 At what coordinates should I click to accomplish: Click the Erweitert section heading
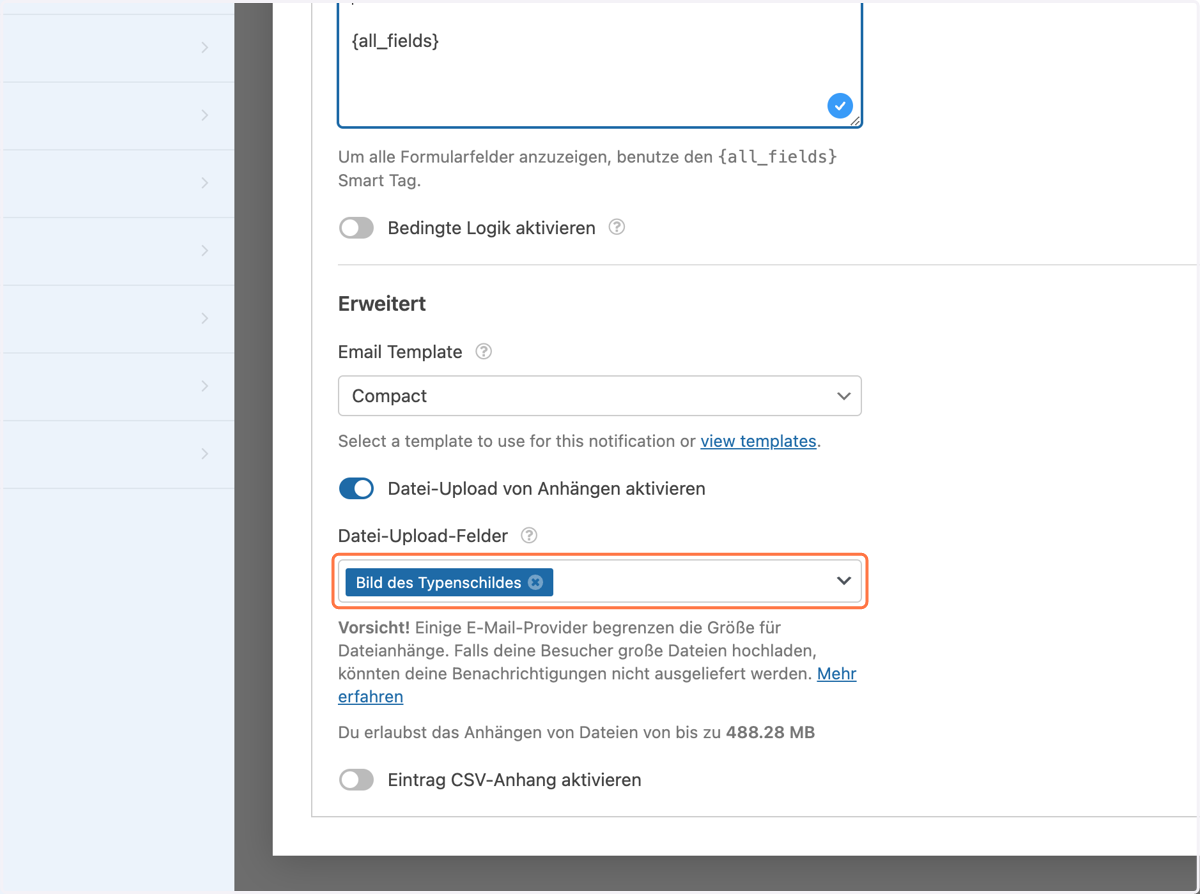pos(382,304)
